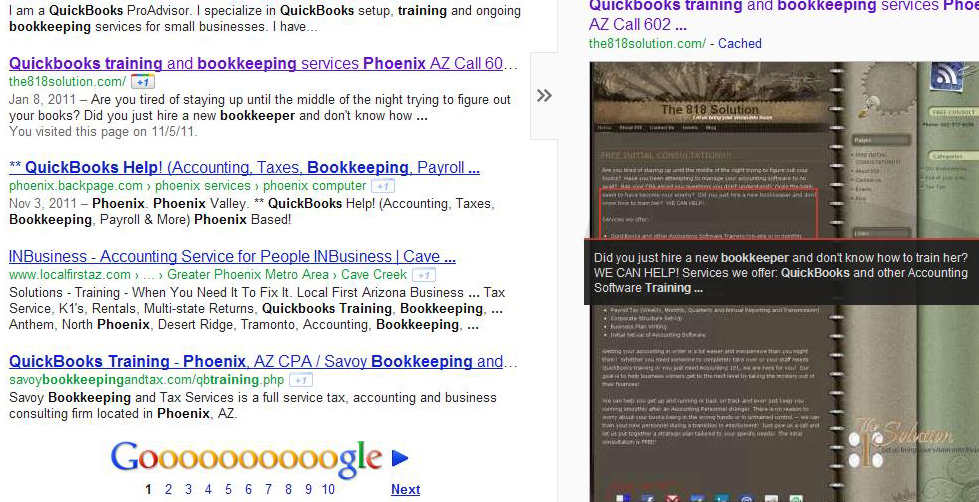Image resolution: width=979 pixels, height=502 pixels.
Task: Click the 'Cave Creek' breadcrumb in green
Action: click(x=374, y=275)
